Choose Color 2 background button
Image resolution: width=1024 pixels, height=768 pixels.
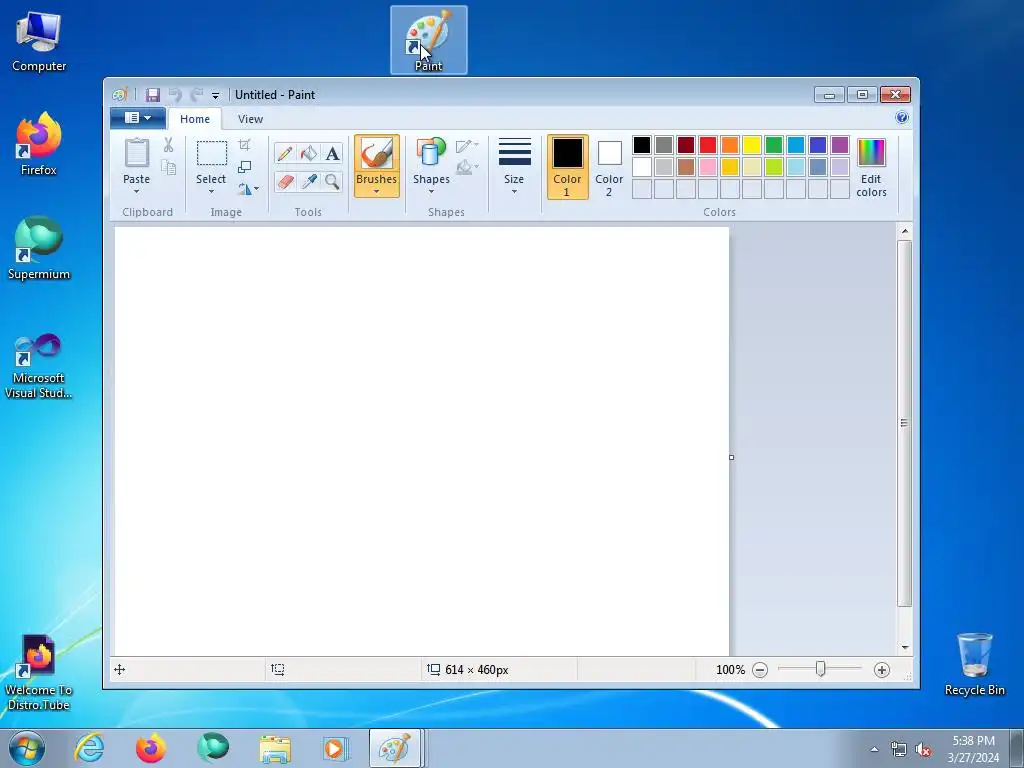609,167
